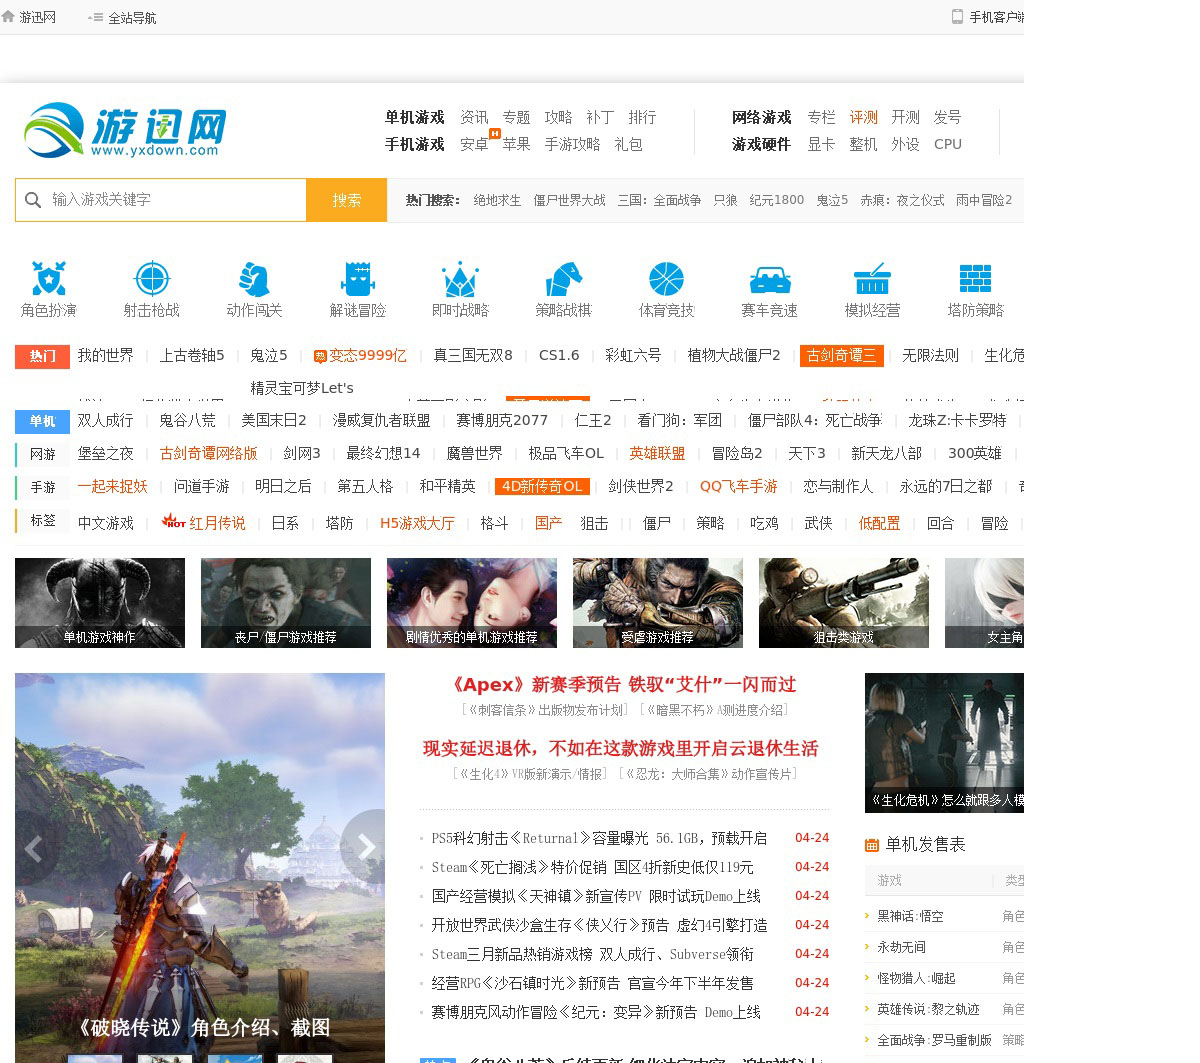This screenshot has height=1063, width=1200.
Task: Open the 角色扮演 category icon
Action: click(48, 279)
